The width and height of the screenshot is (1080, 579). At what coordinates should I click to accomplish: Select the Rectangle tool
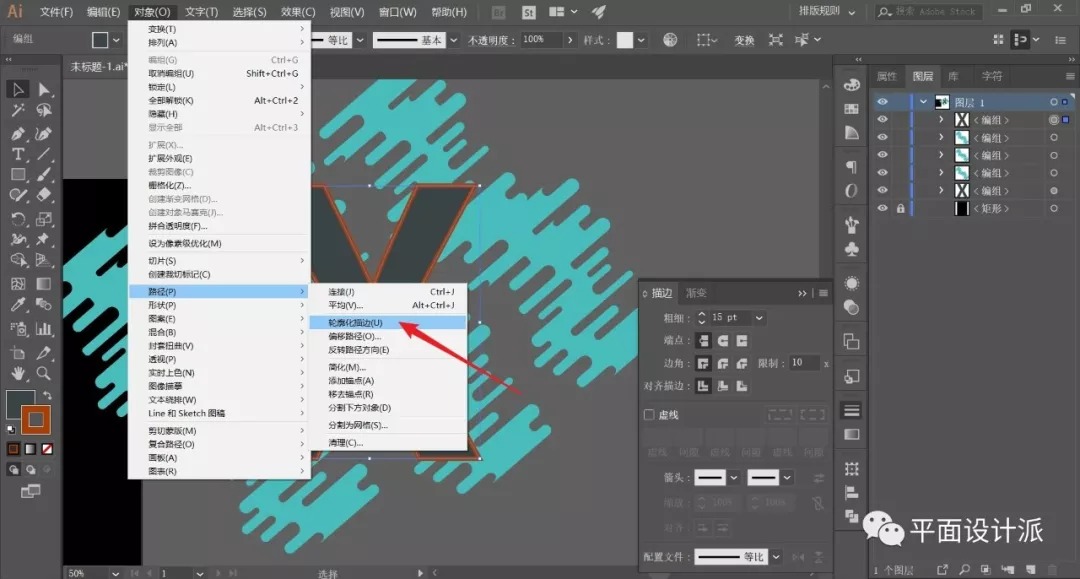tap(18, 175)
